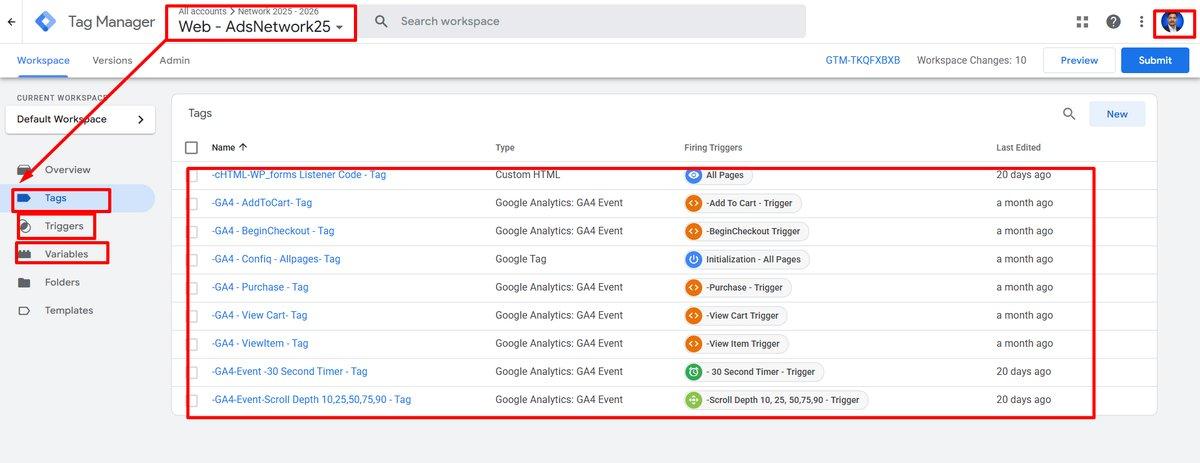Click the Scroll Depth trigger icon

click(693, 399)
